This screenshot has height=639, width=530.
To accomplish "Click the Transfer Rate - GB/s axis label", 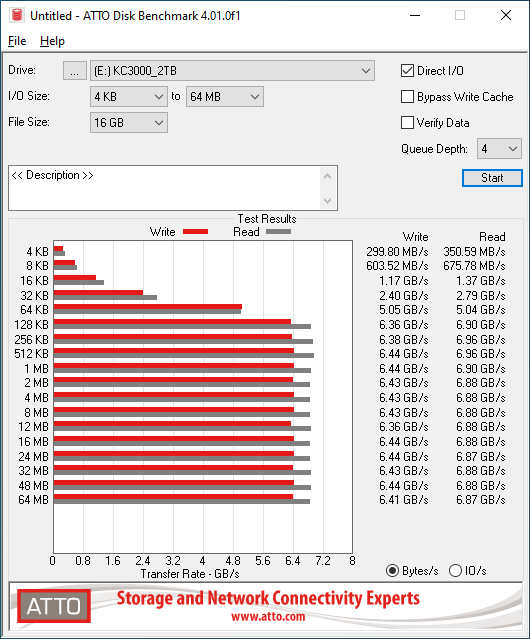I will 190,574.
